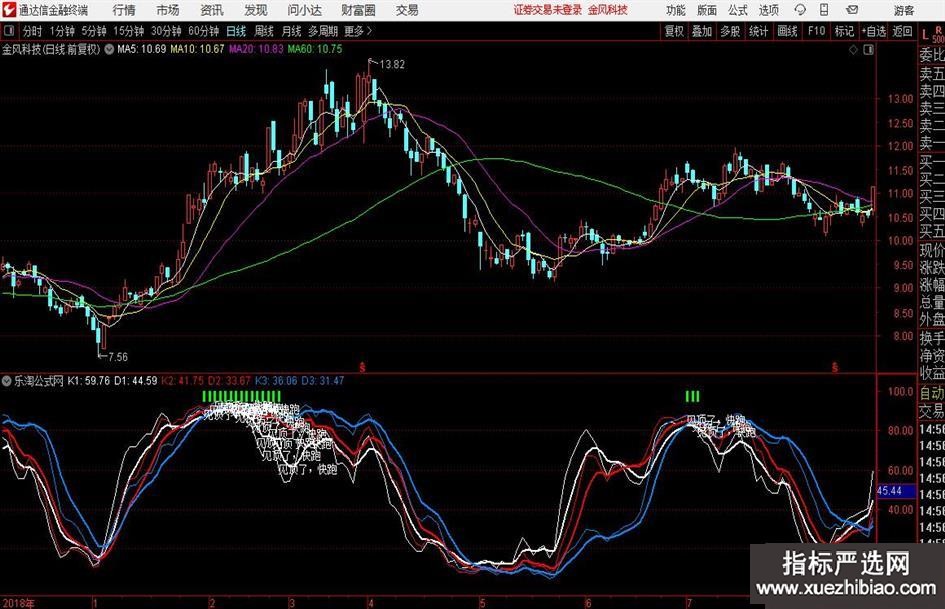945x609 pixels.
Task: Switch to the 多周期 tab
Action: tap(323, 31)
